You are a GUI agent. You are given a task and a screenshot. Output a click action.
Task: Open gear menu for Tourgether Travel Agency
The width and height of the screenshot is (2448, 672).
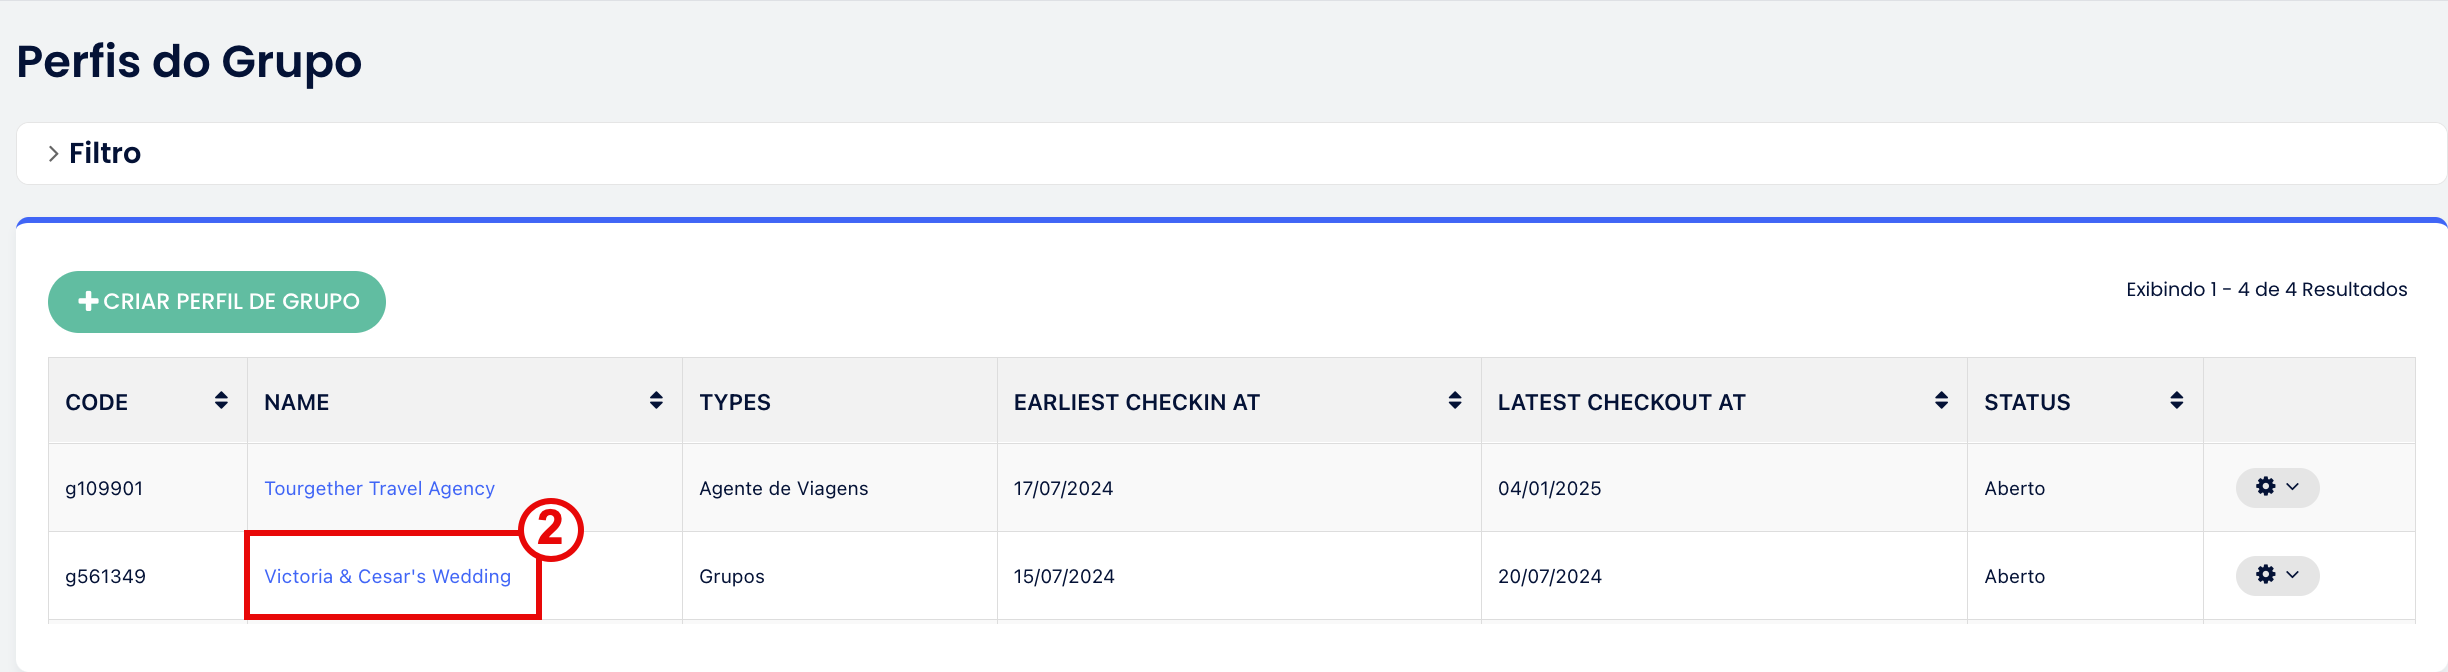[2277, 488]
